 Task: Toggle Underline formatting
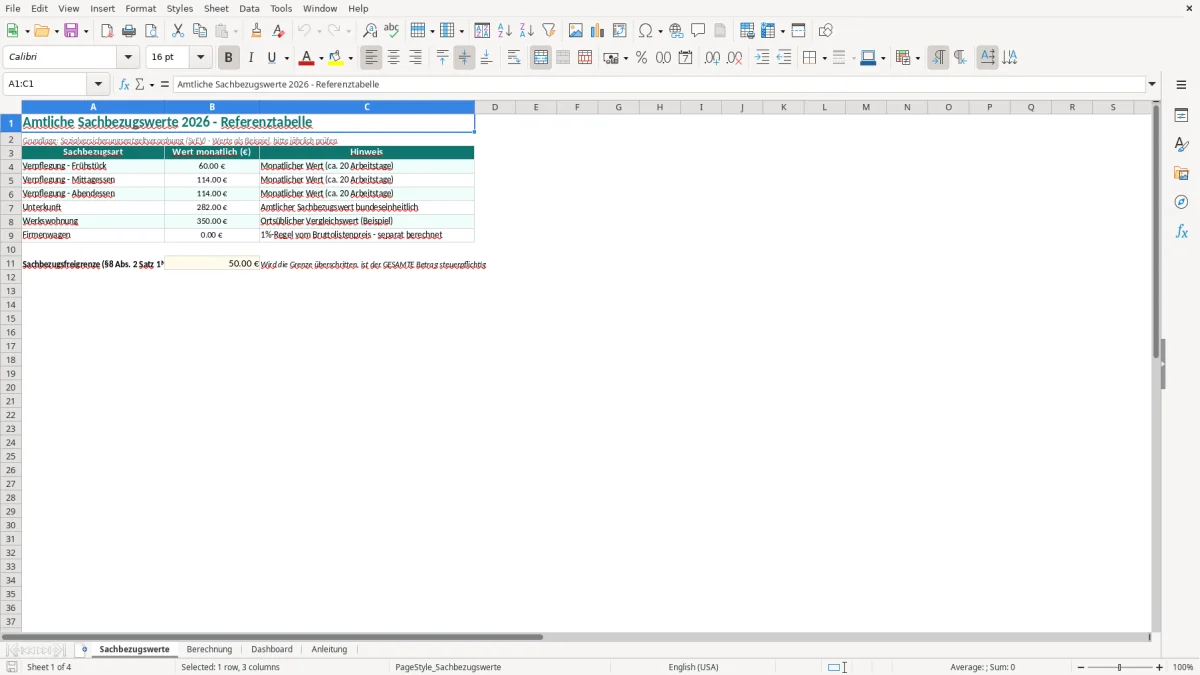(x=271, y=58)
